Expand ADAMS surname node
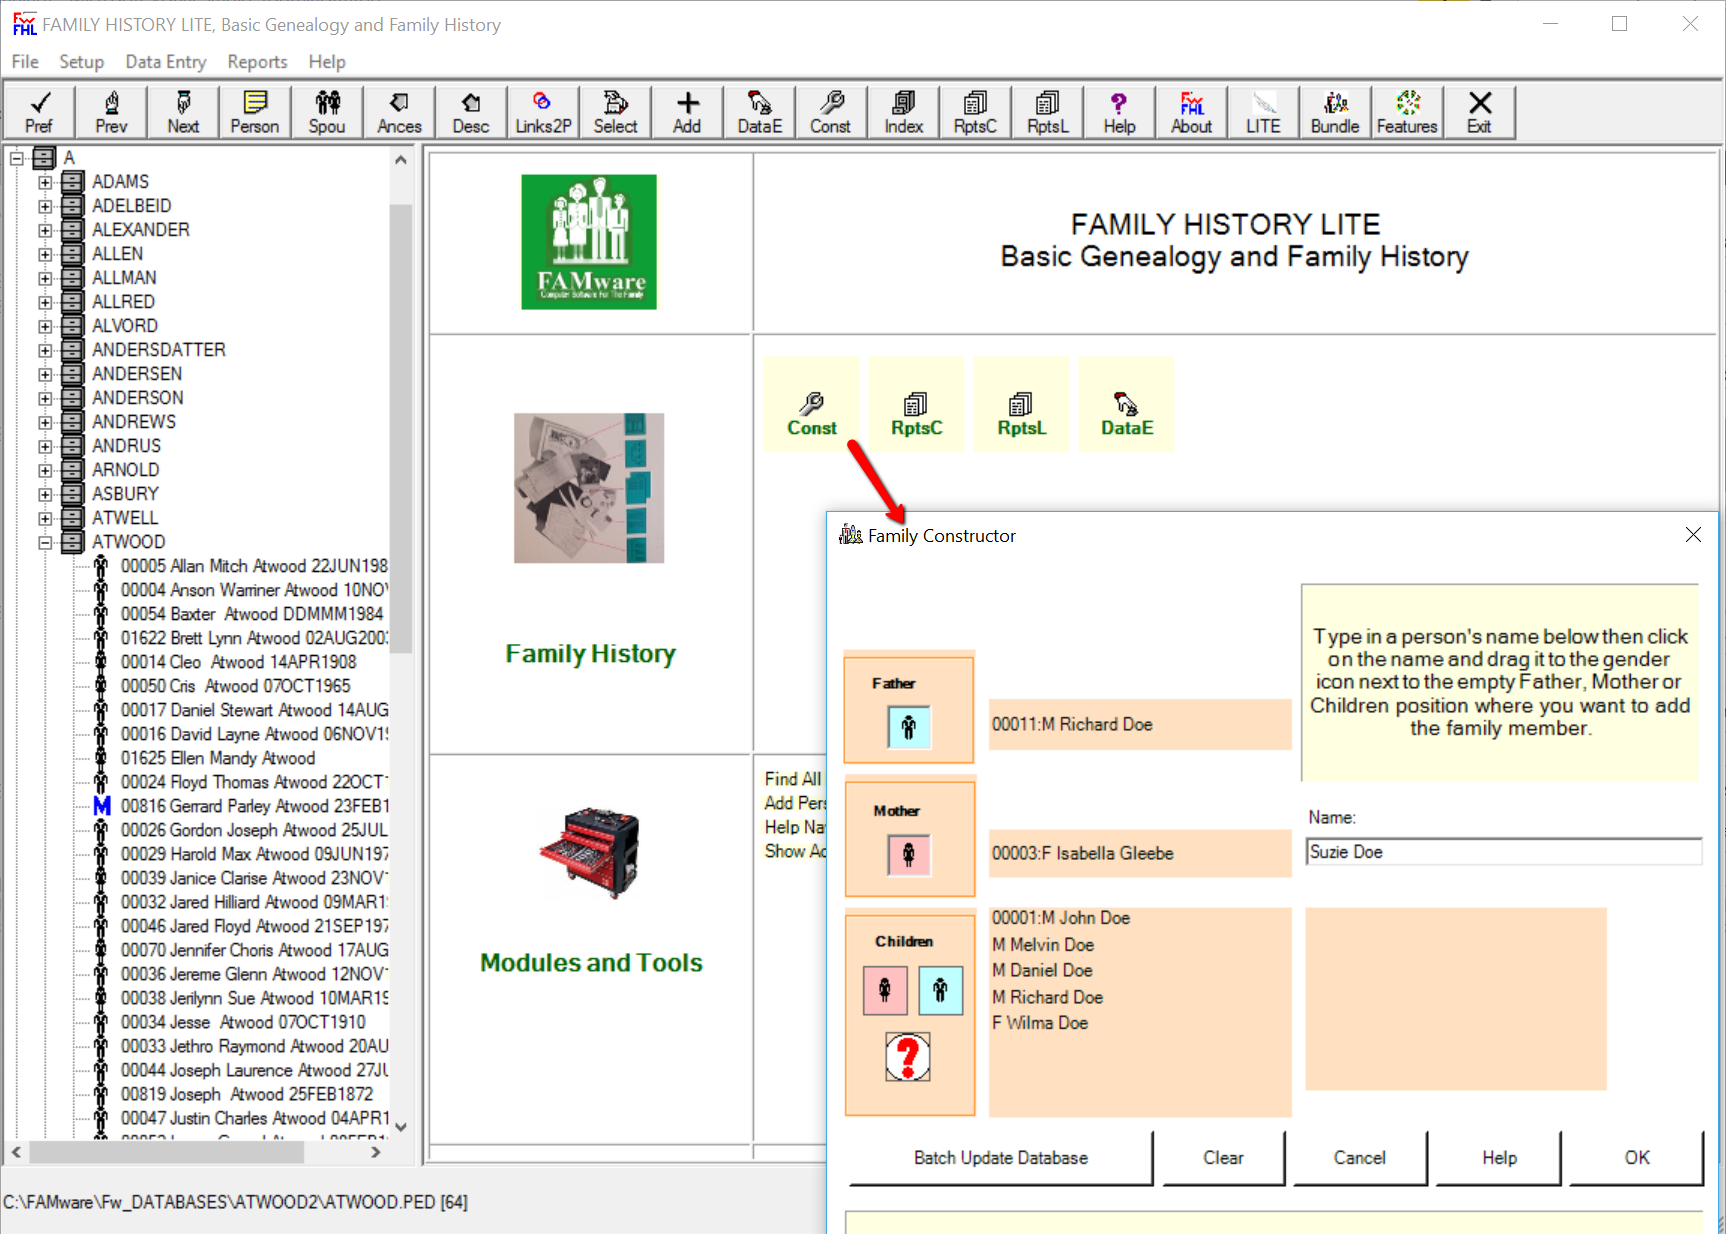 pyautogui.click(x=45, y=182)
